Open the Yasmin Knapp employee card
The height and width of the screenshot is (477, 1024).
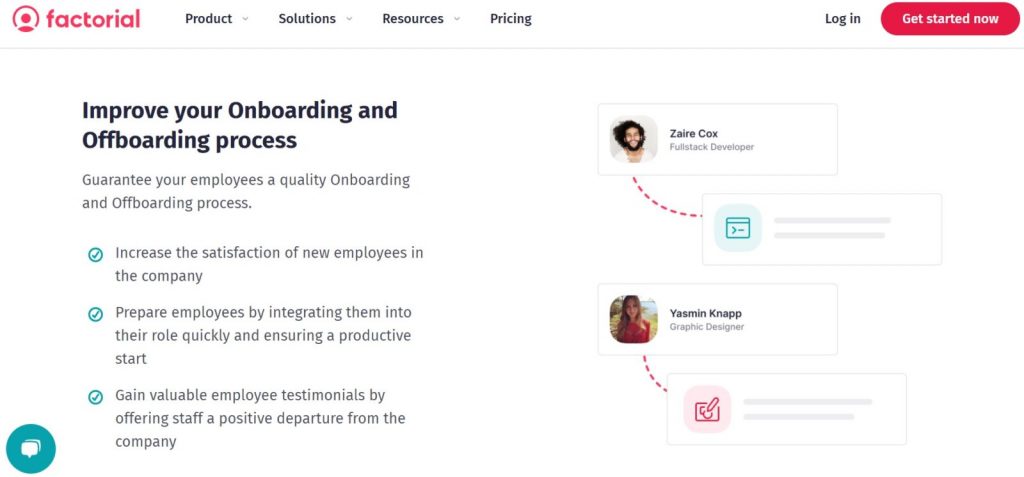(x=718, y=320)
